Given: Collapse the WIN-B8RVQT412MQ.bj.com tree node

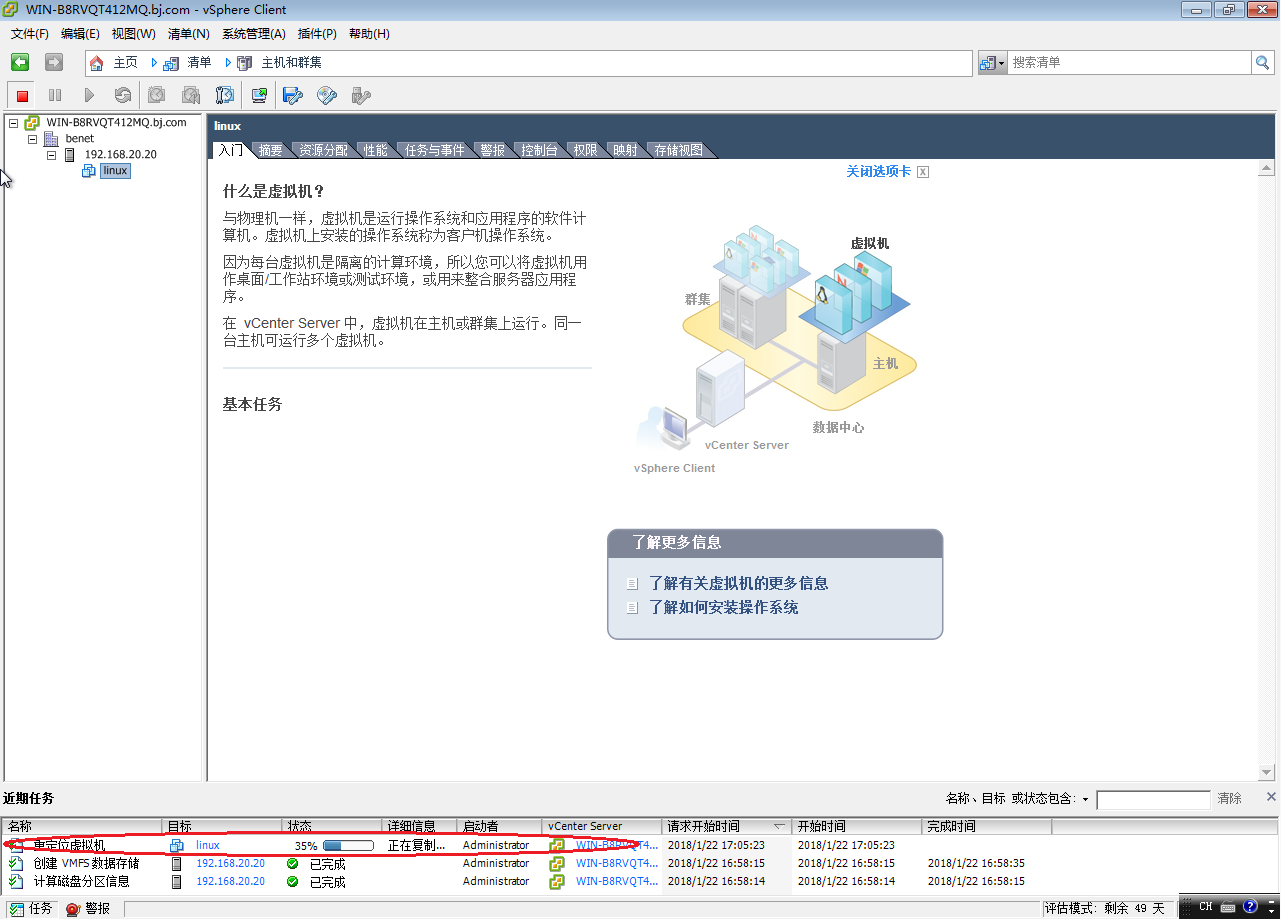Looking at the screenshot, I should [13, 123].
